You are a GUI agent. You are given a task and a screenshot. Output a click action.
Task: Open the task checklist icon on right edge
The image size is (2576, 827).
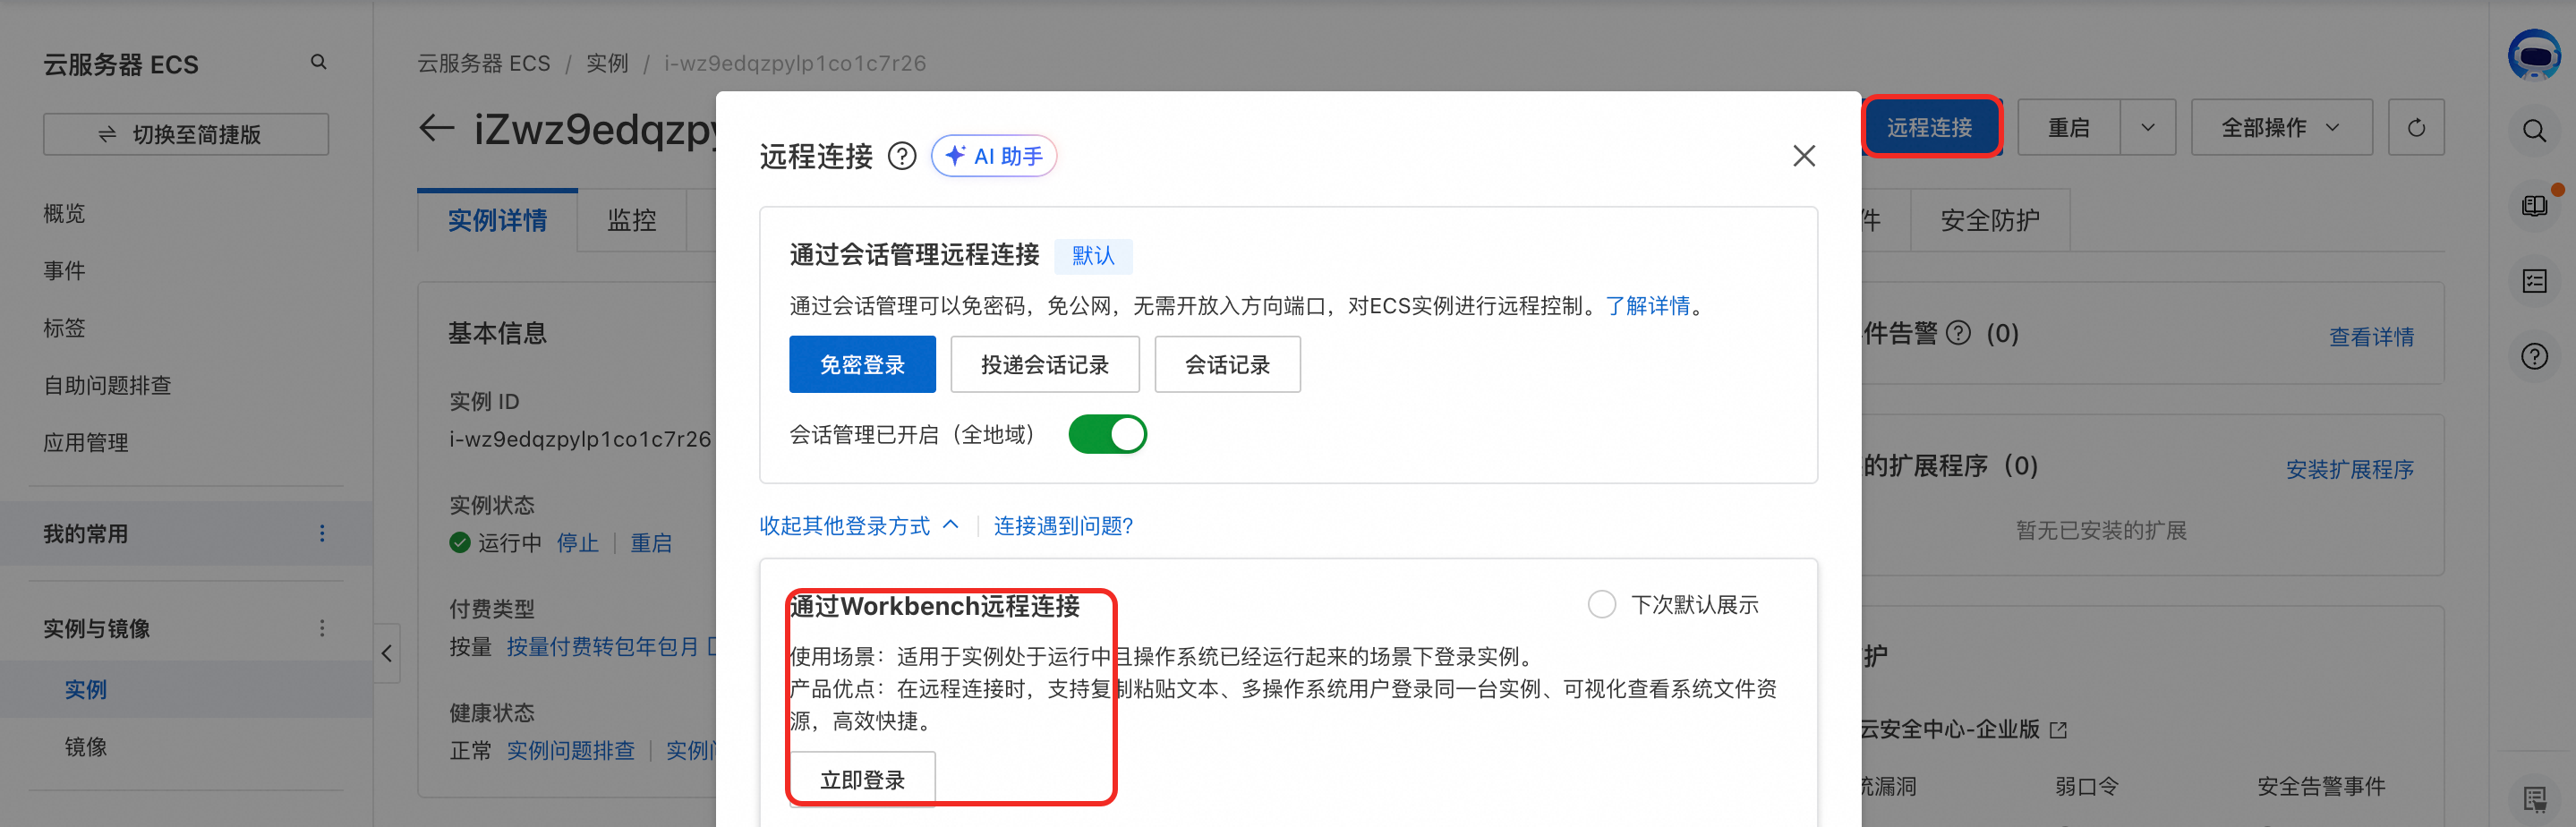2535,281
